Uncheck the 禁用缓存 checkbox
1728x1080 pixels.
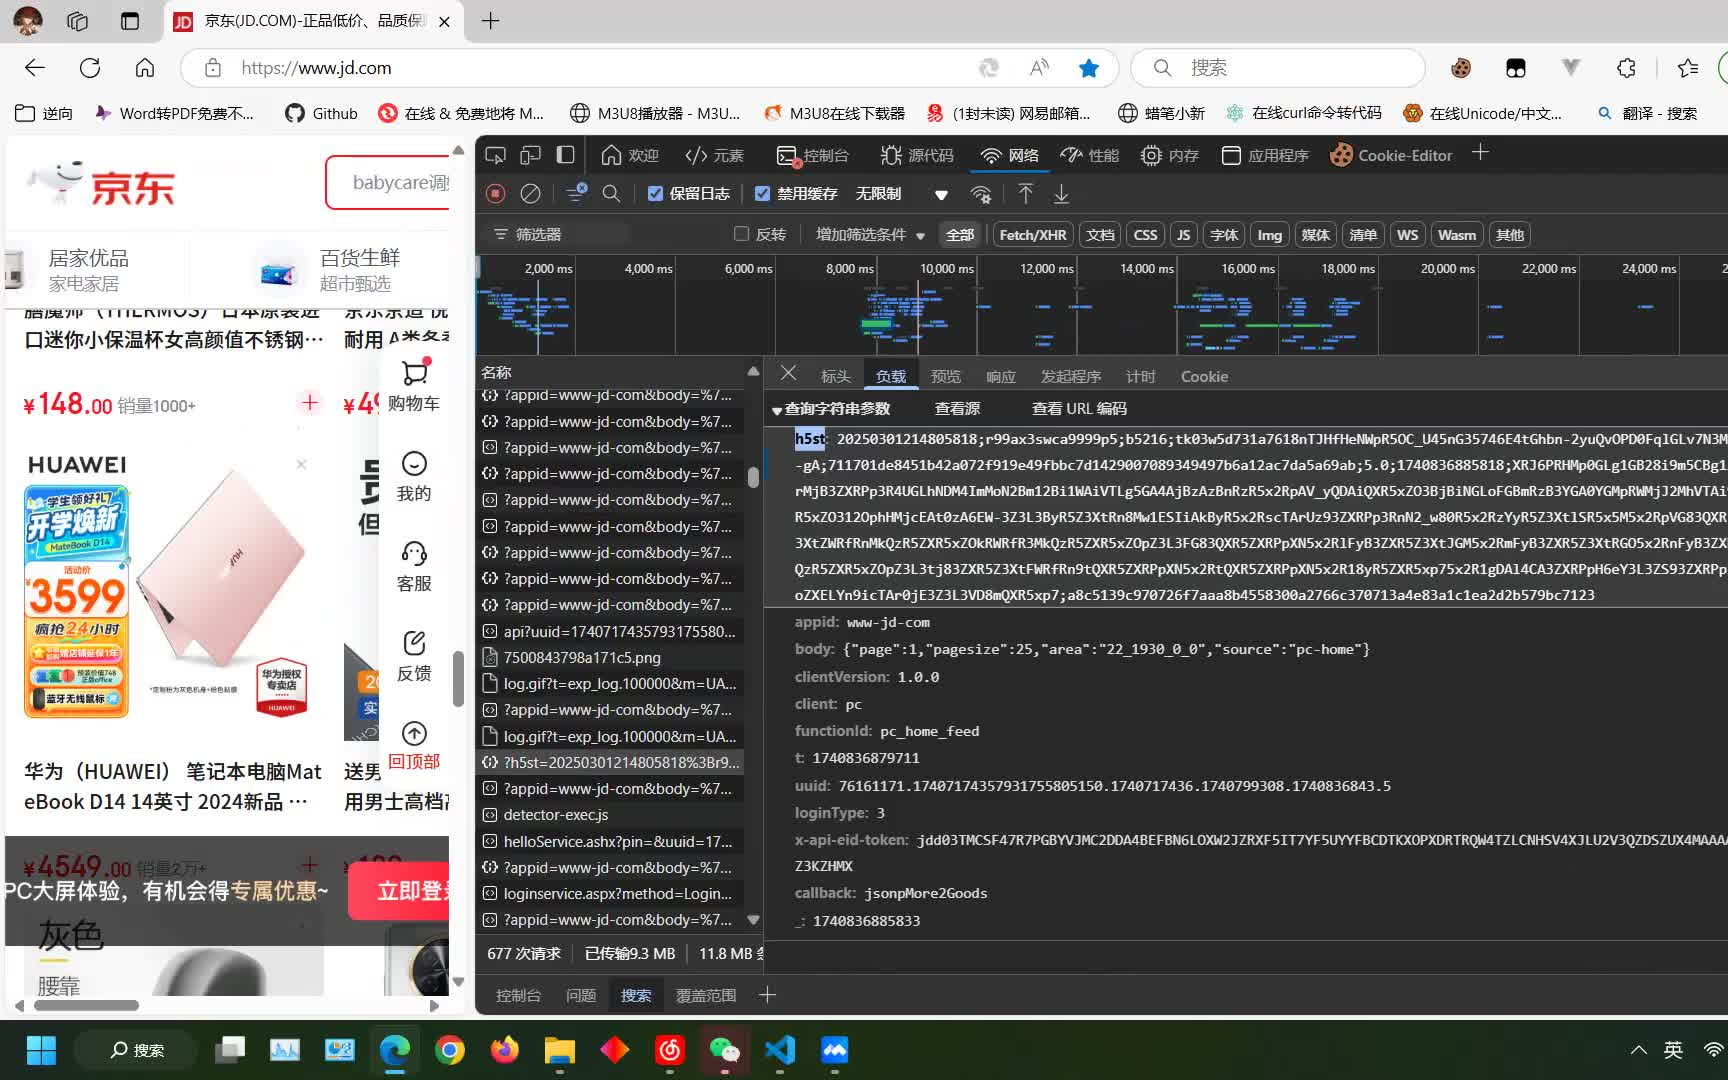[763, 194]
